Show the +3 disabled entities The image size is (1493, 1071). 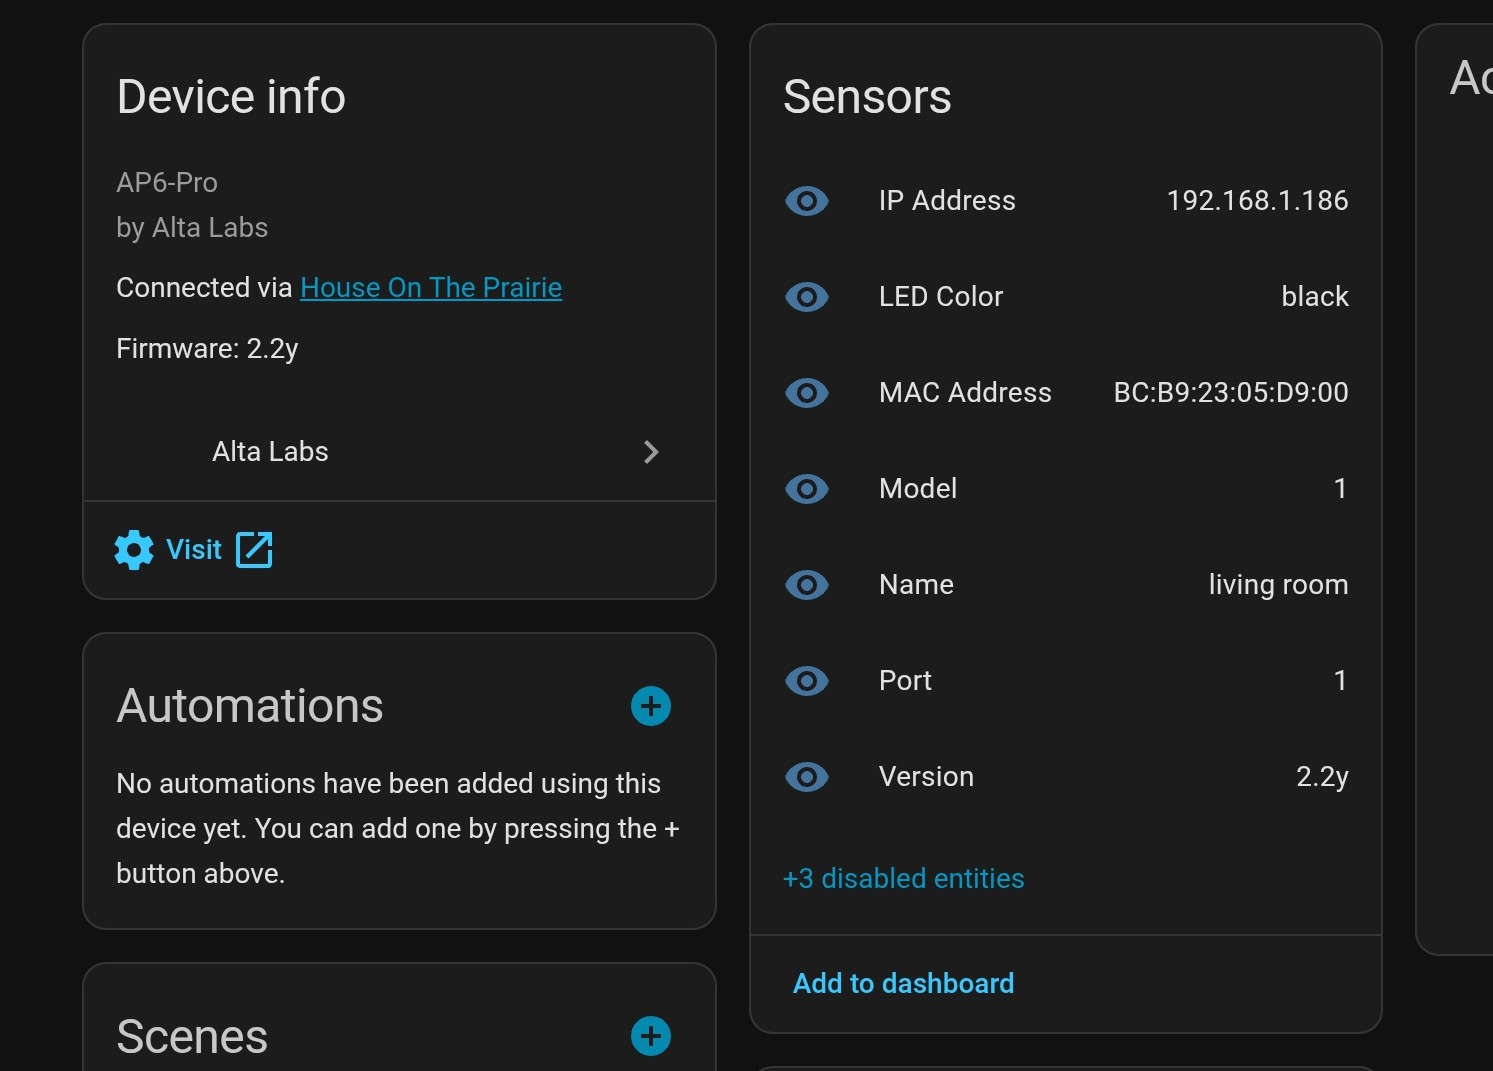tap(903, 878)
